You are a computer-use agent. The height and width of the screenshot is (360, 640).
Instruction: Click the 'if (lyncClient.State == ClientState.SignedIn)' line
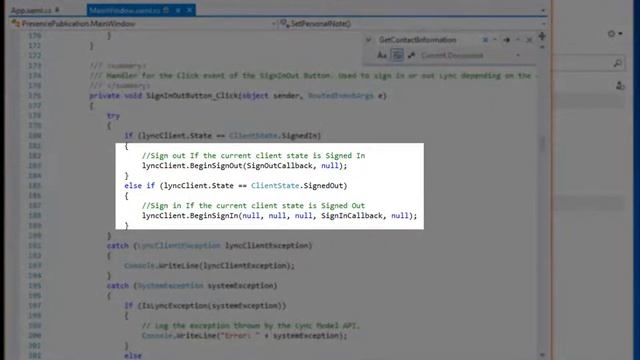222,136
